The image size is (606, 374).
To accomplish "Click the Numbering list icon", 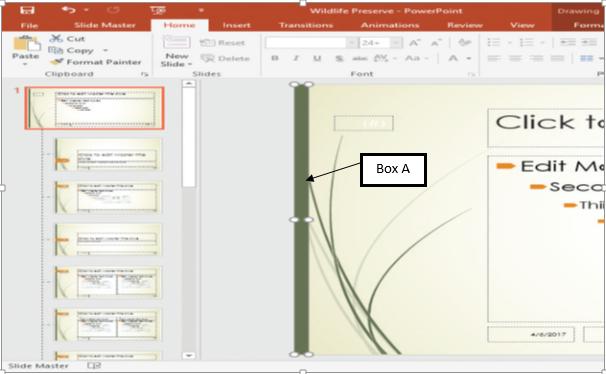I will point(526,42).
